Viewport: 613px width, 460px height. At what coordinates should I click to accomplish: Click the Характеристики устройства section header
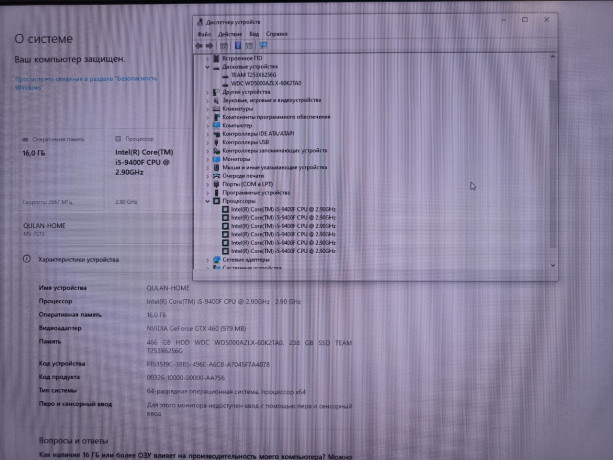click(x=79, y=260)
